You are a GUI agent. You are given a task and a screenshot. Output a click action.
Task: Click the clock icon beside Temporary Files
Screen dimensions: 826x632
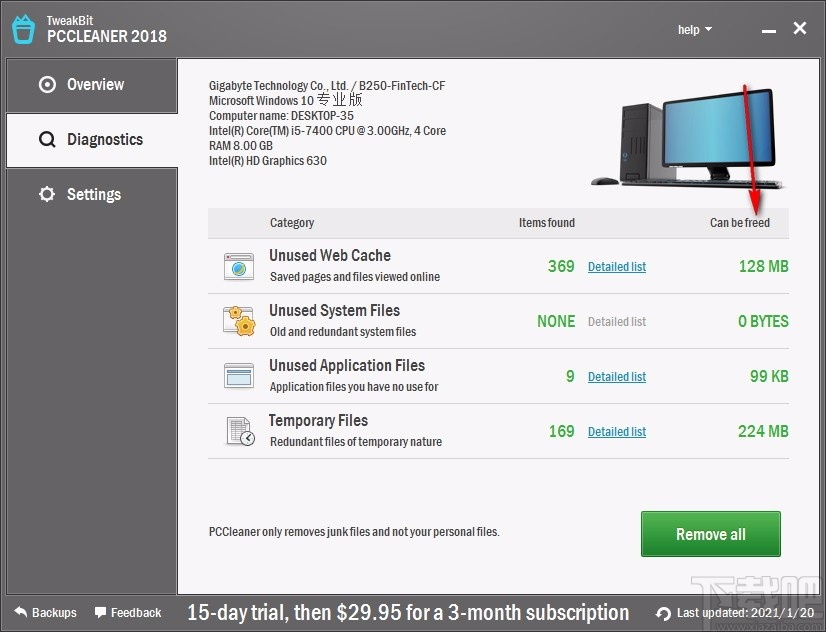(x=237, y=430)
